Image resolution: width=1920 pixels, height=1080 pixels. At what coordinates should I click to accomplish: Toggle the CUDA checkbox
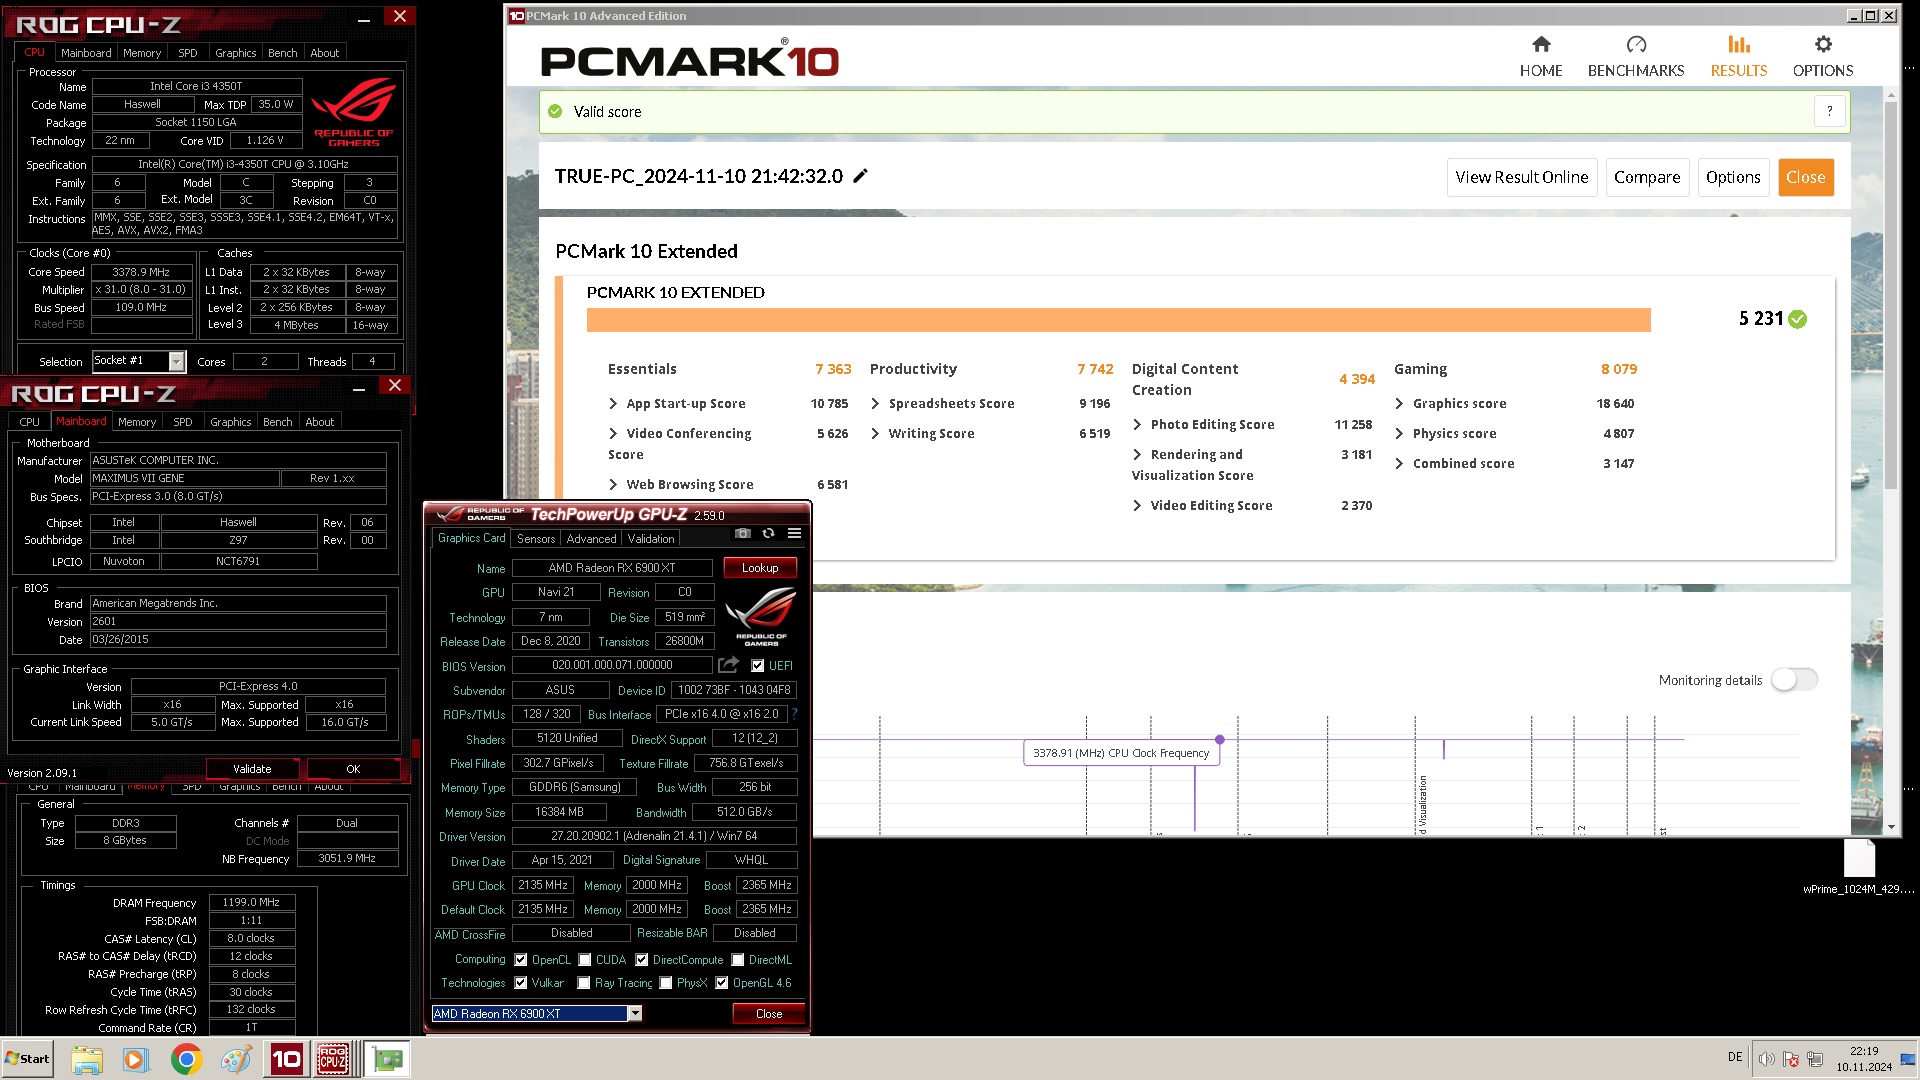point(585,960)
